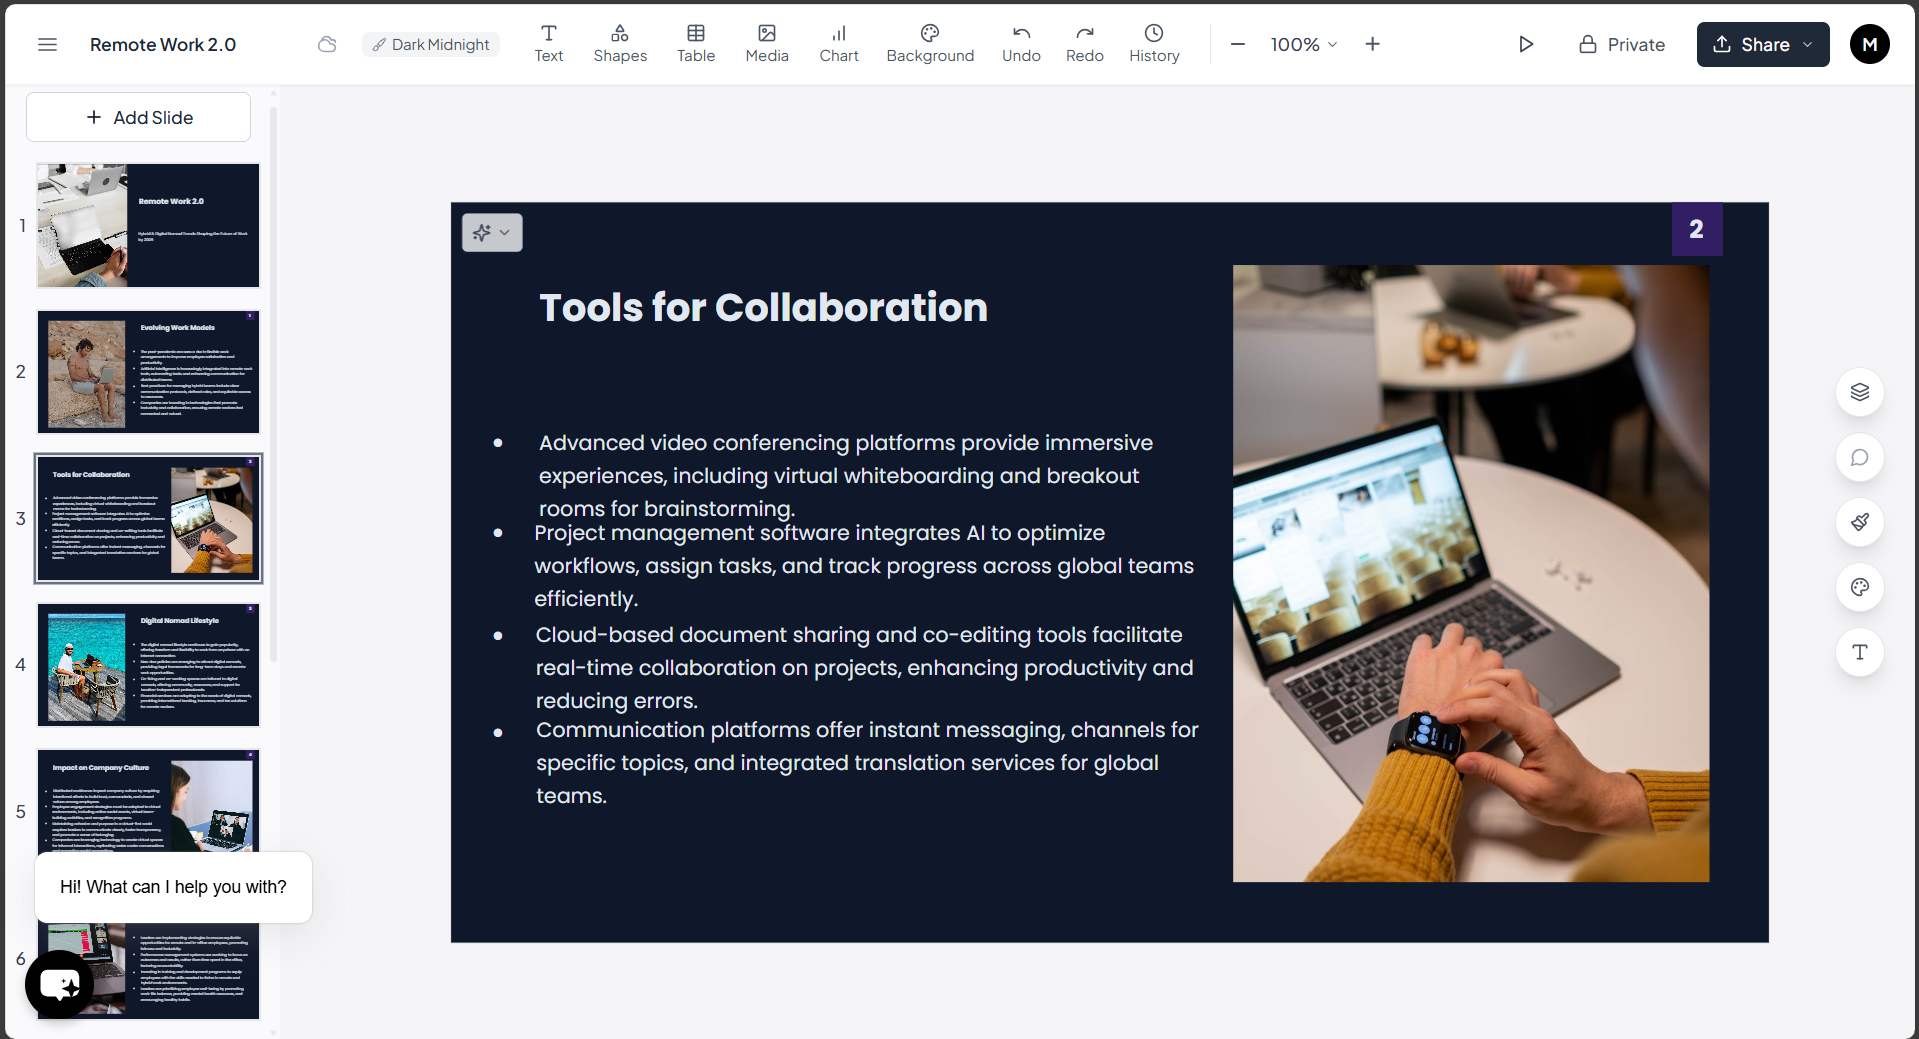Click the paint brush design icon

coord(1859,522)
